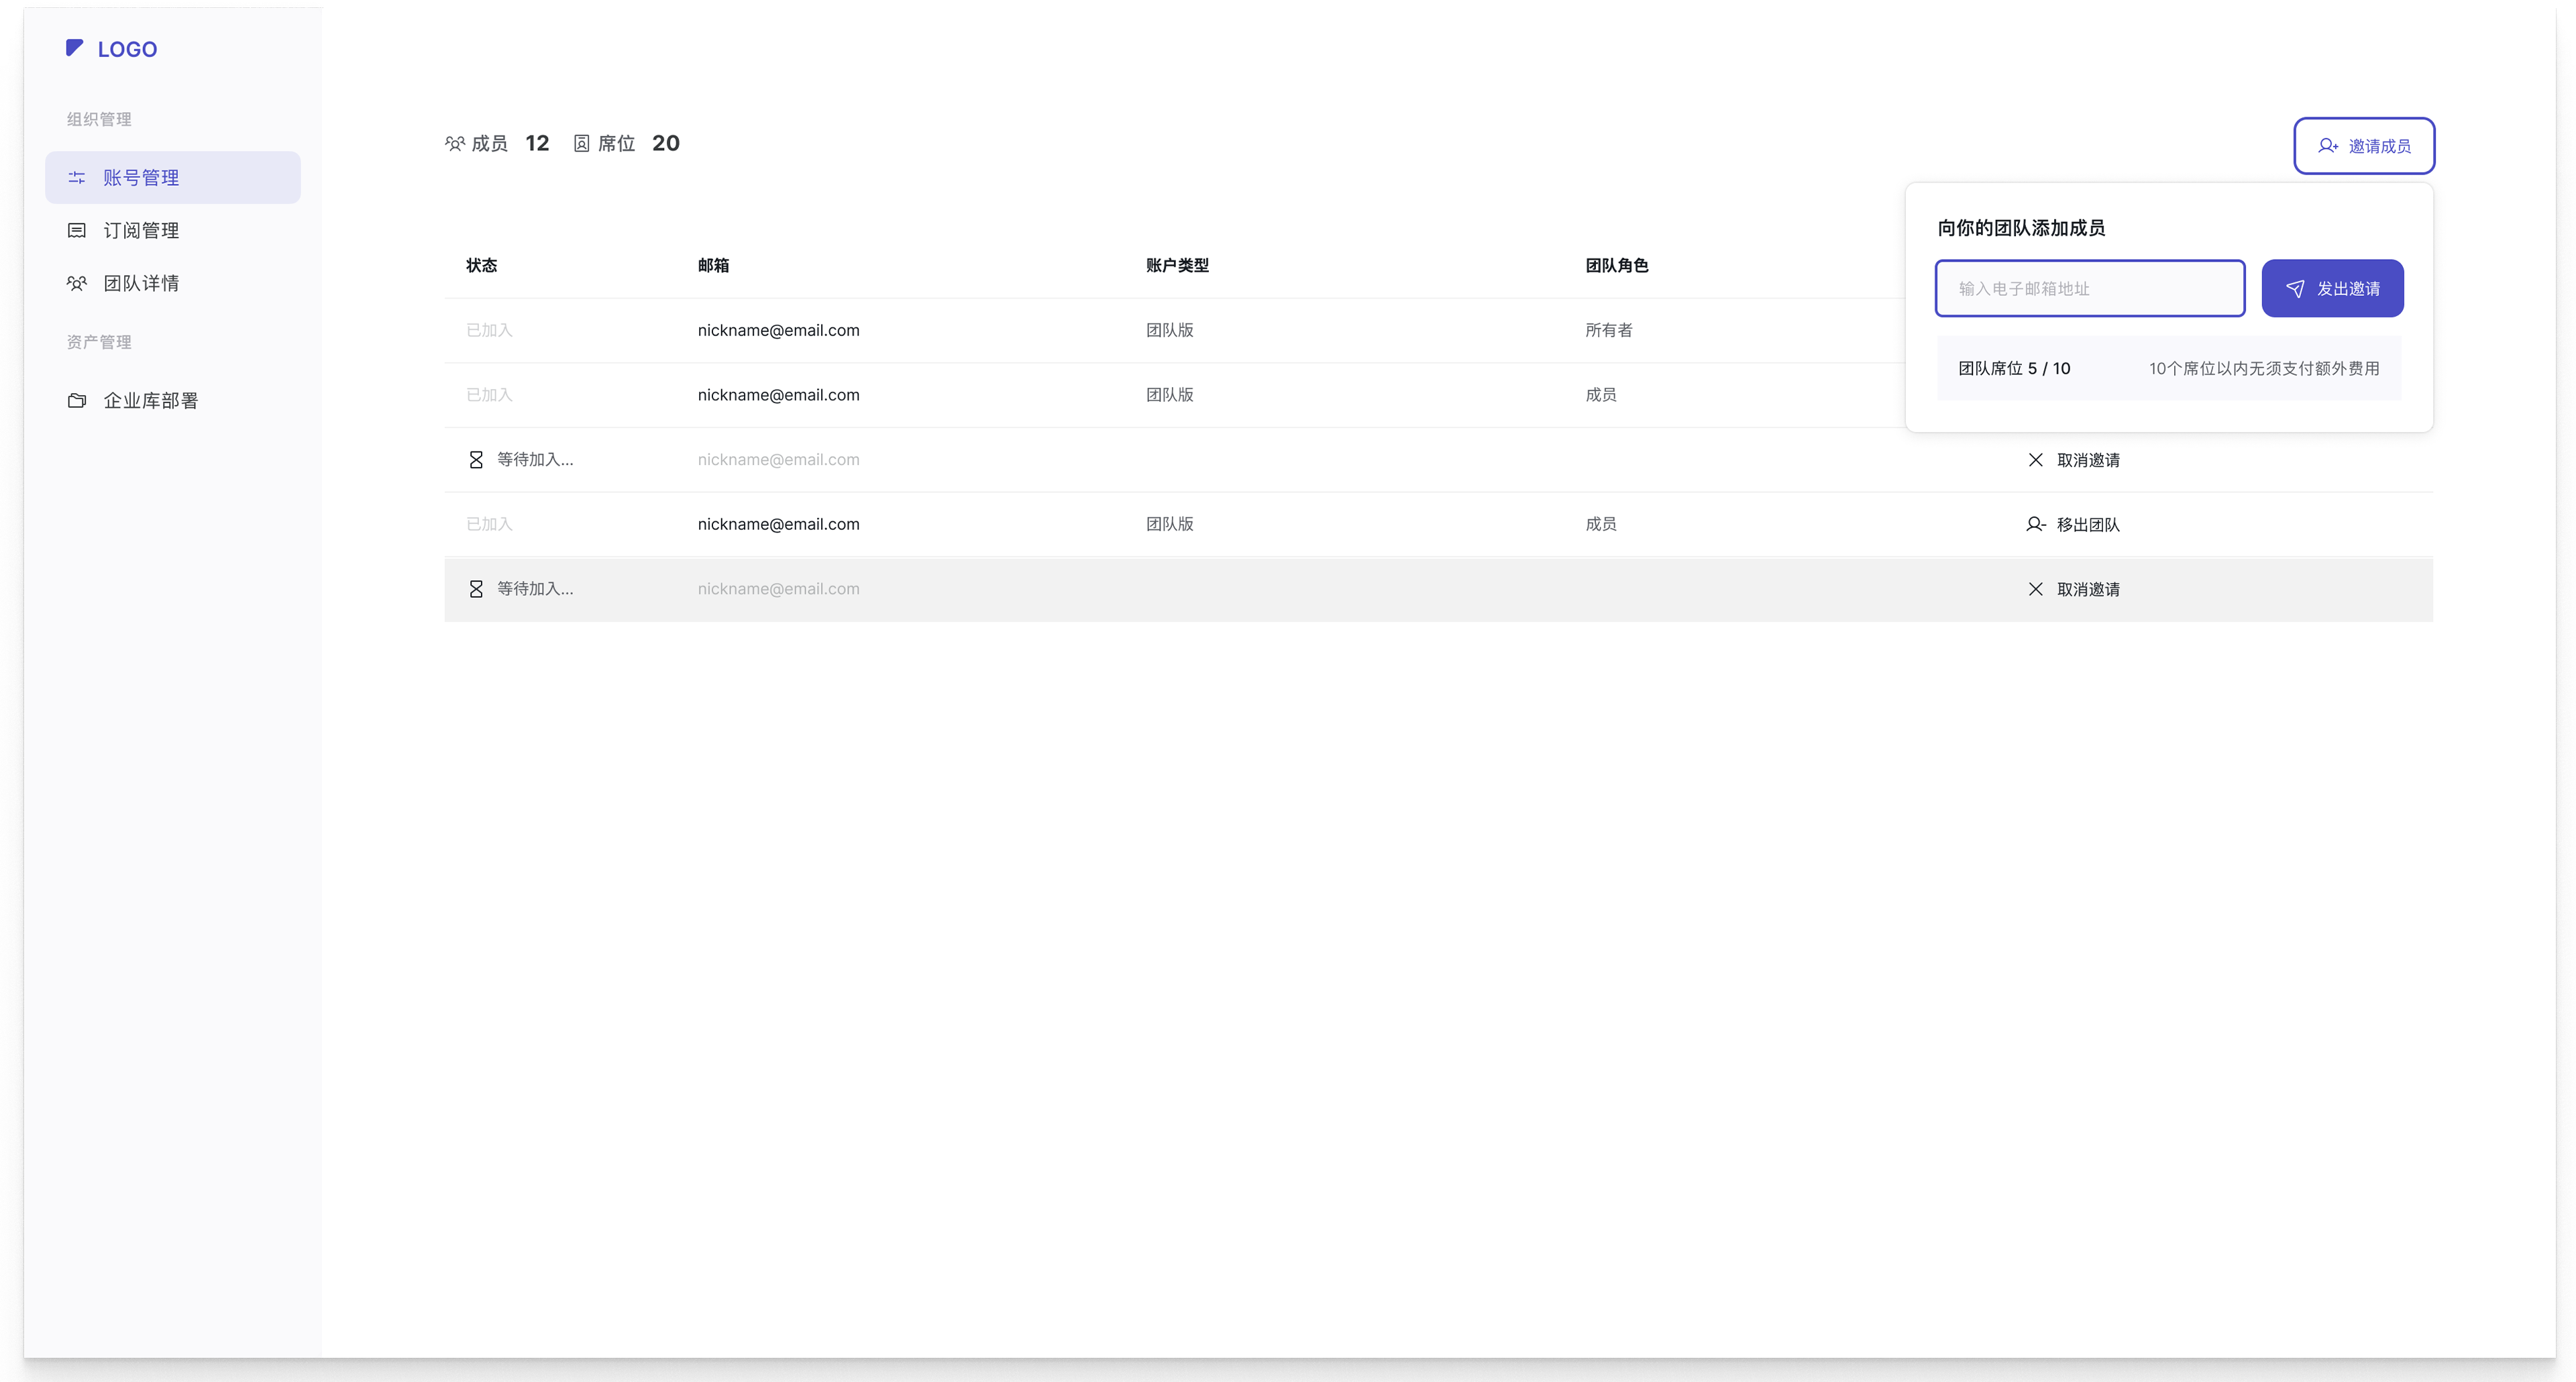Click the 企业库部署 folder icon

77,400
